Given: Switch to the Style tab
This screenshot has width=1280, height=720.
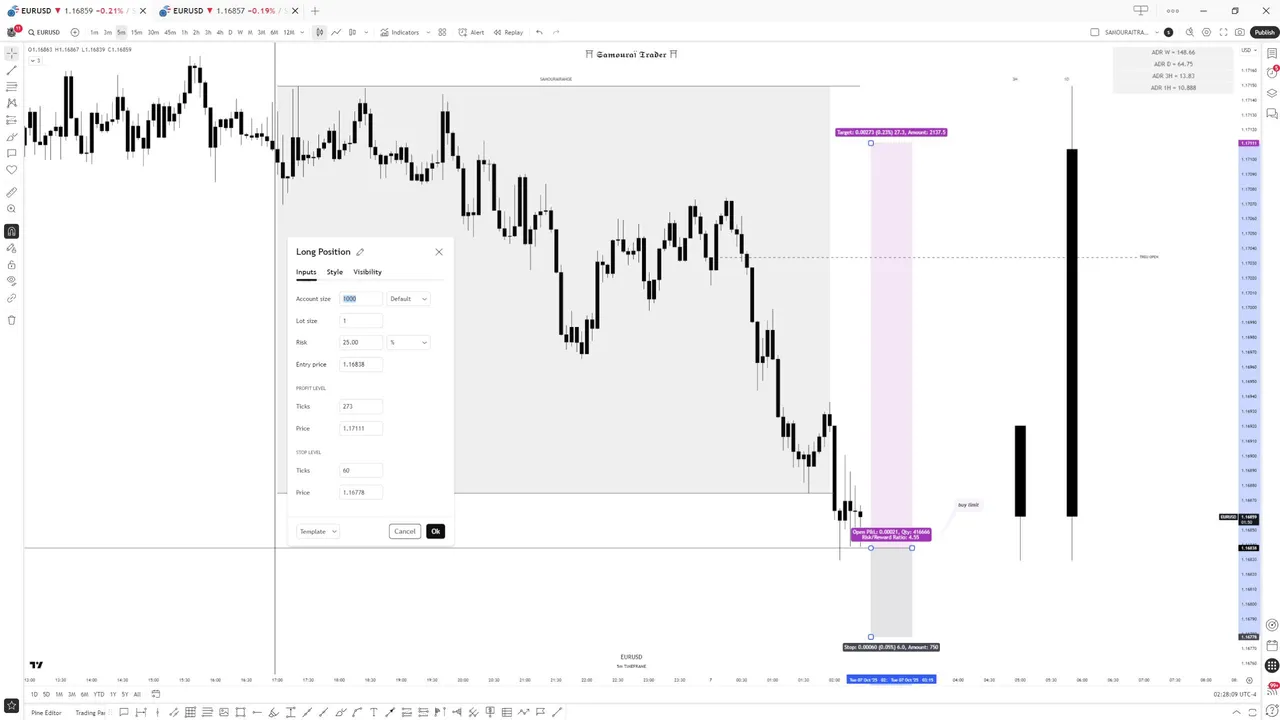Looking at the screenshot, I should [334, 272].
